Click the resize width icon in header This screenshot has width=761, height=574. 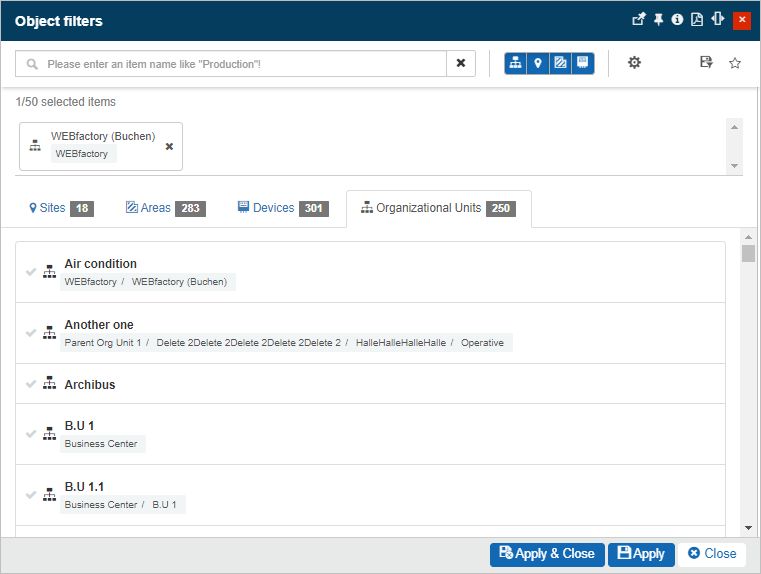pos(717,20)
